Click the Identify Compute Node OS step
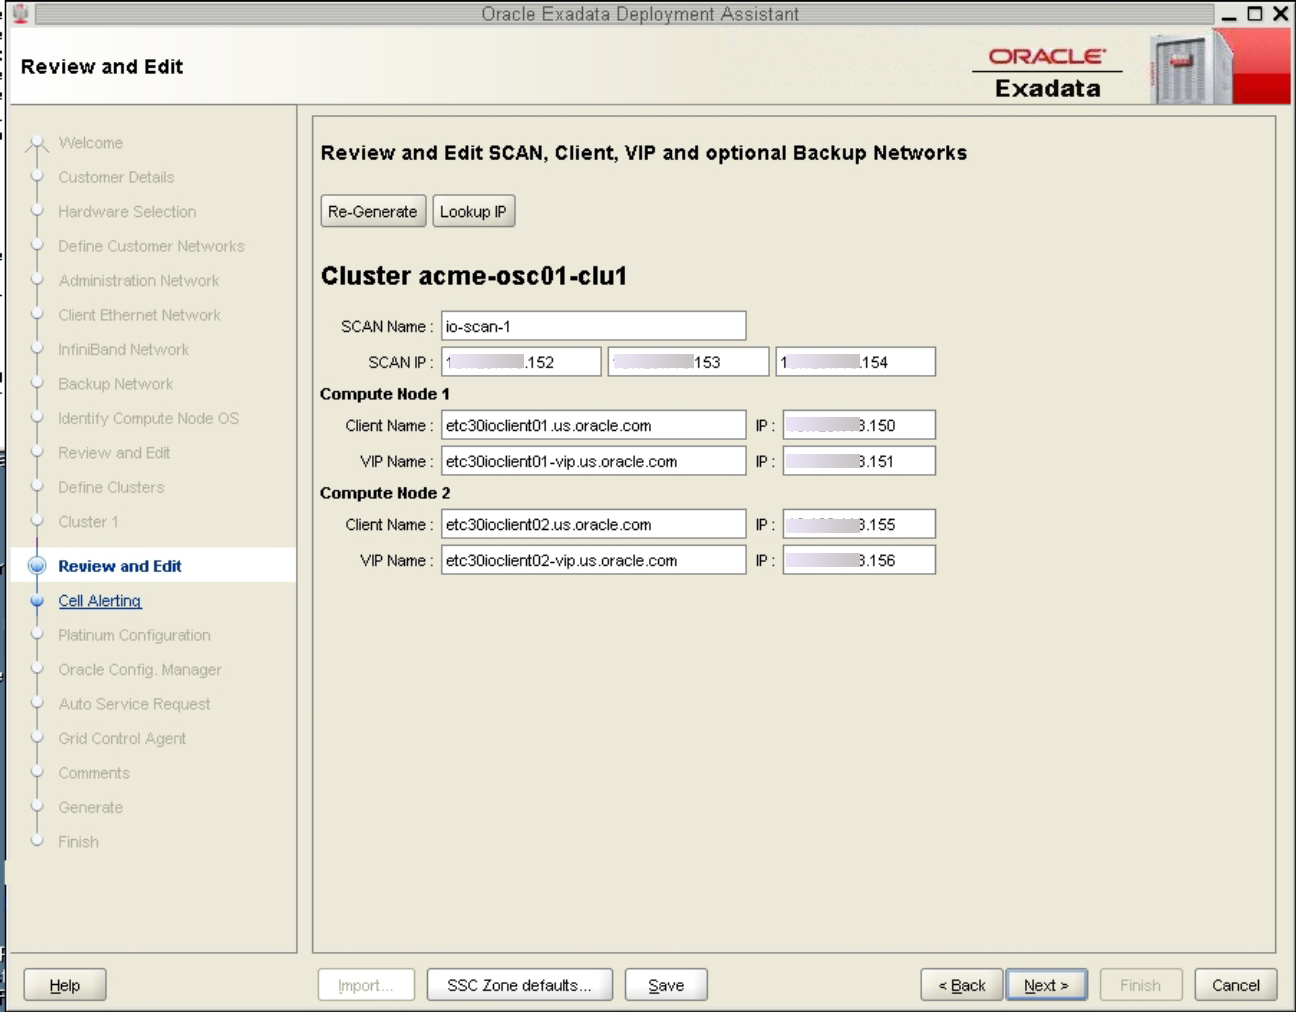 (x=149, y=418)
